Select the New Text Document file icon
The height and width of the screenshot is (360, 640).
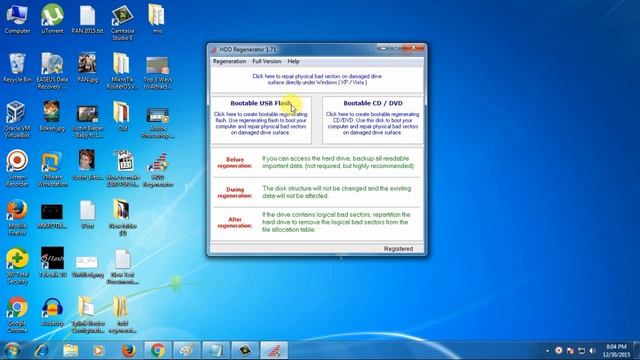click(x=122, y=266)
